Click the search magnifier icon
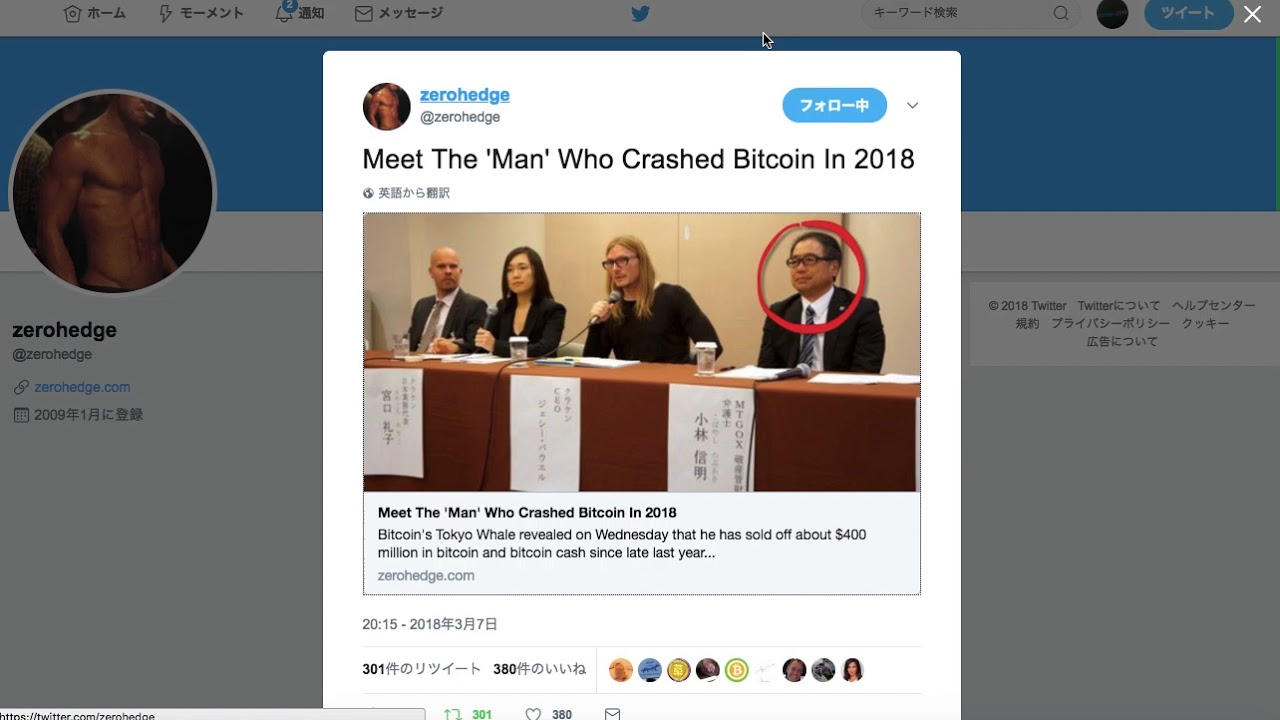This screenshot has width=1280, height=720. (1061, 14)
